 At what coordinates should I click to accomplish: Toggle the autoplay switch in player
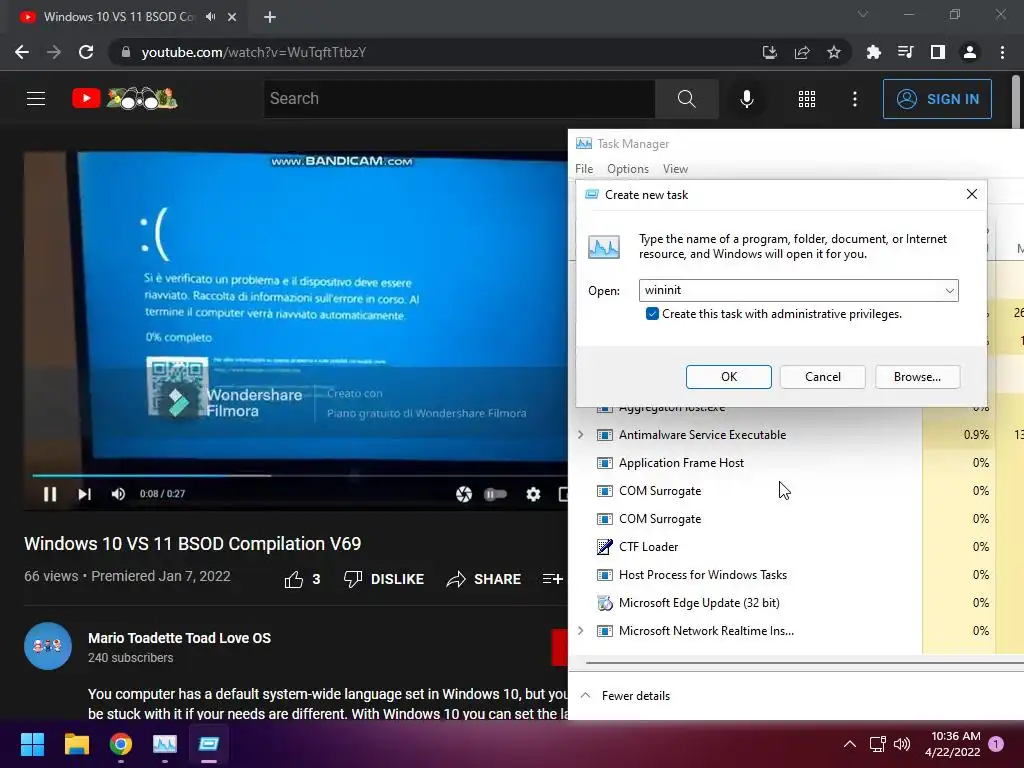(x=496, y=494)
